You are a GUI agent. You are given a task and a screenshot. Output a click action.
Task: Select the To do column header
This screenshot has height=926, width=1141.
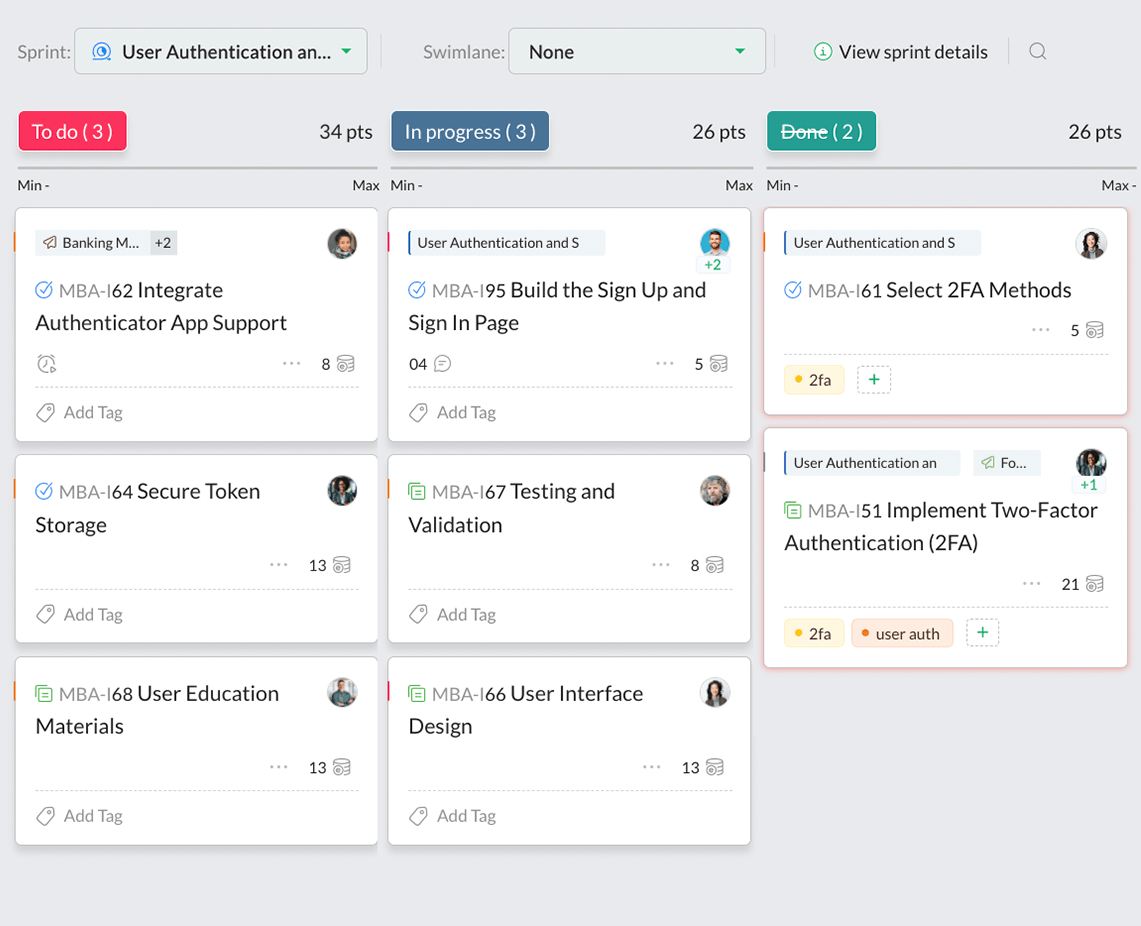(x=72, y=132)
